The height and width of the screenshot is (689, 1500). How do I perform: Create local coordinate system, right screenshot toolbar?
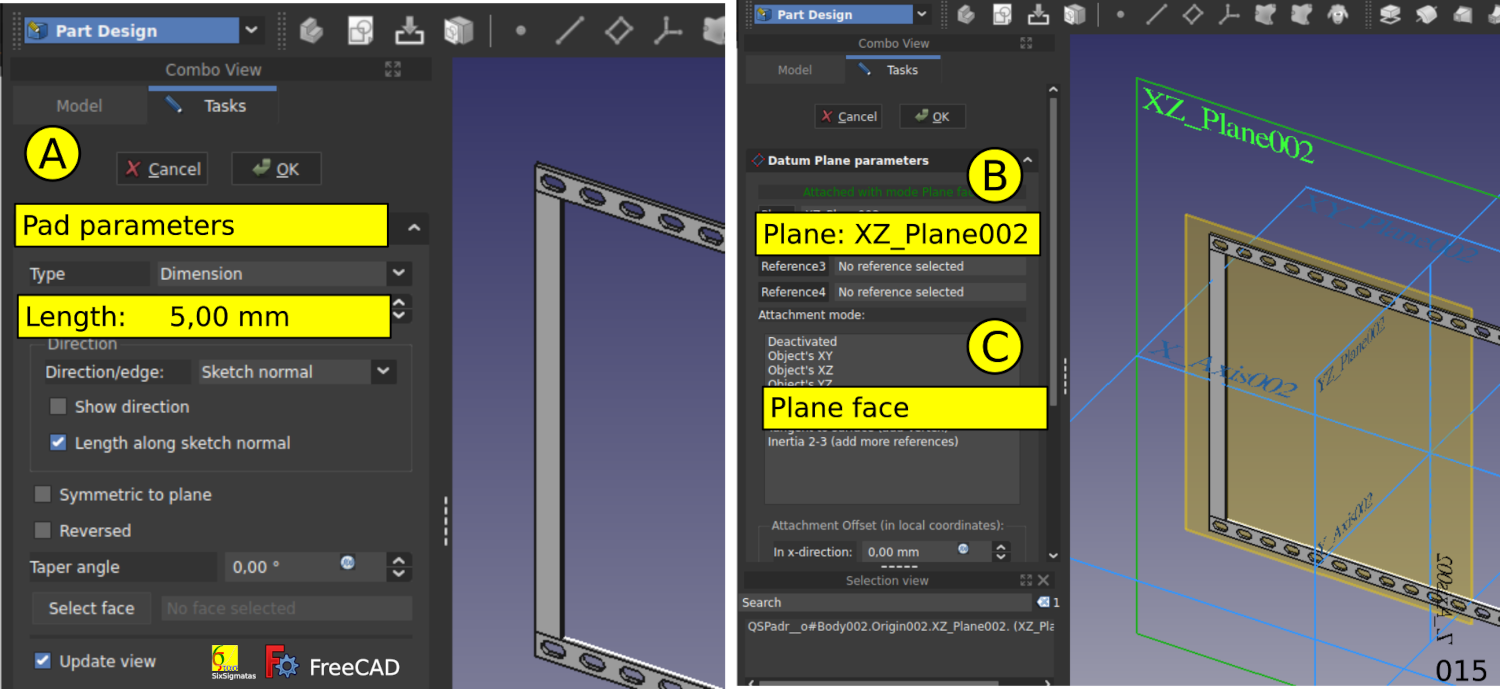click(x=1229, y=14)
